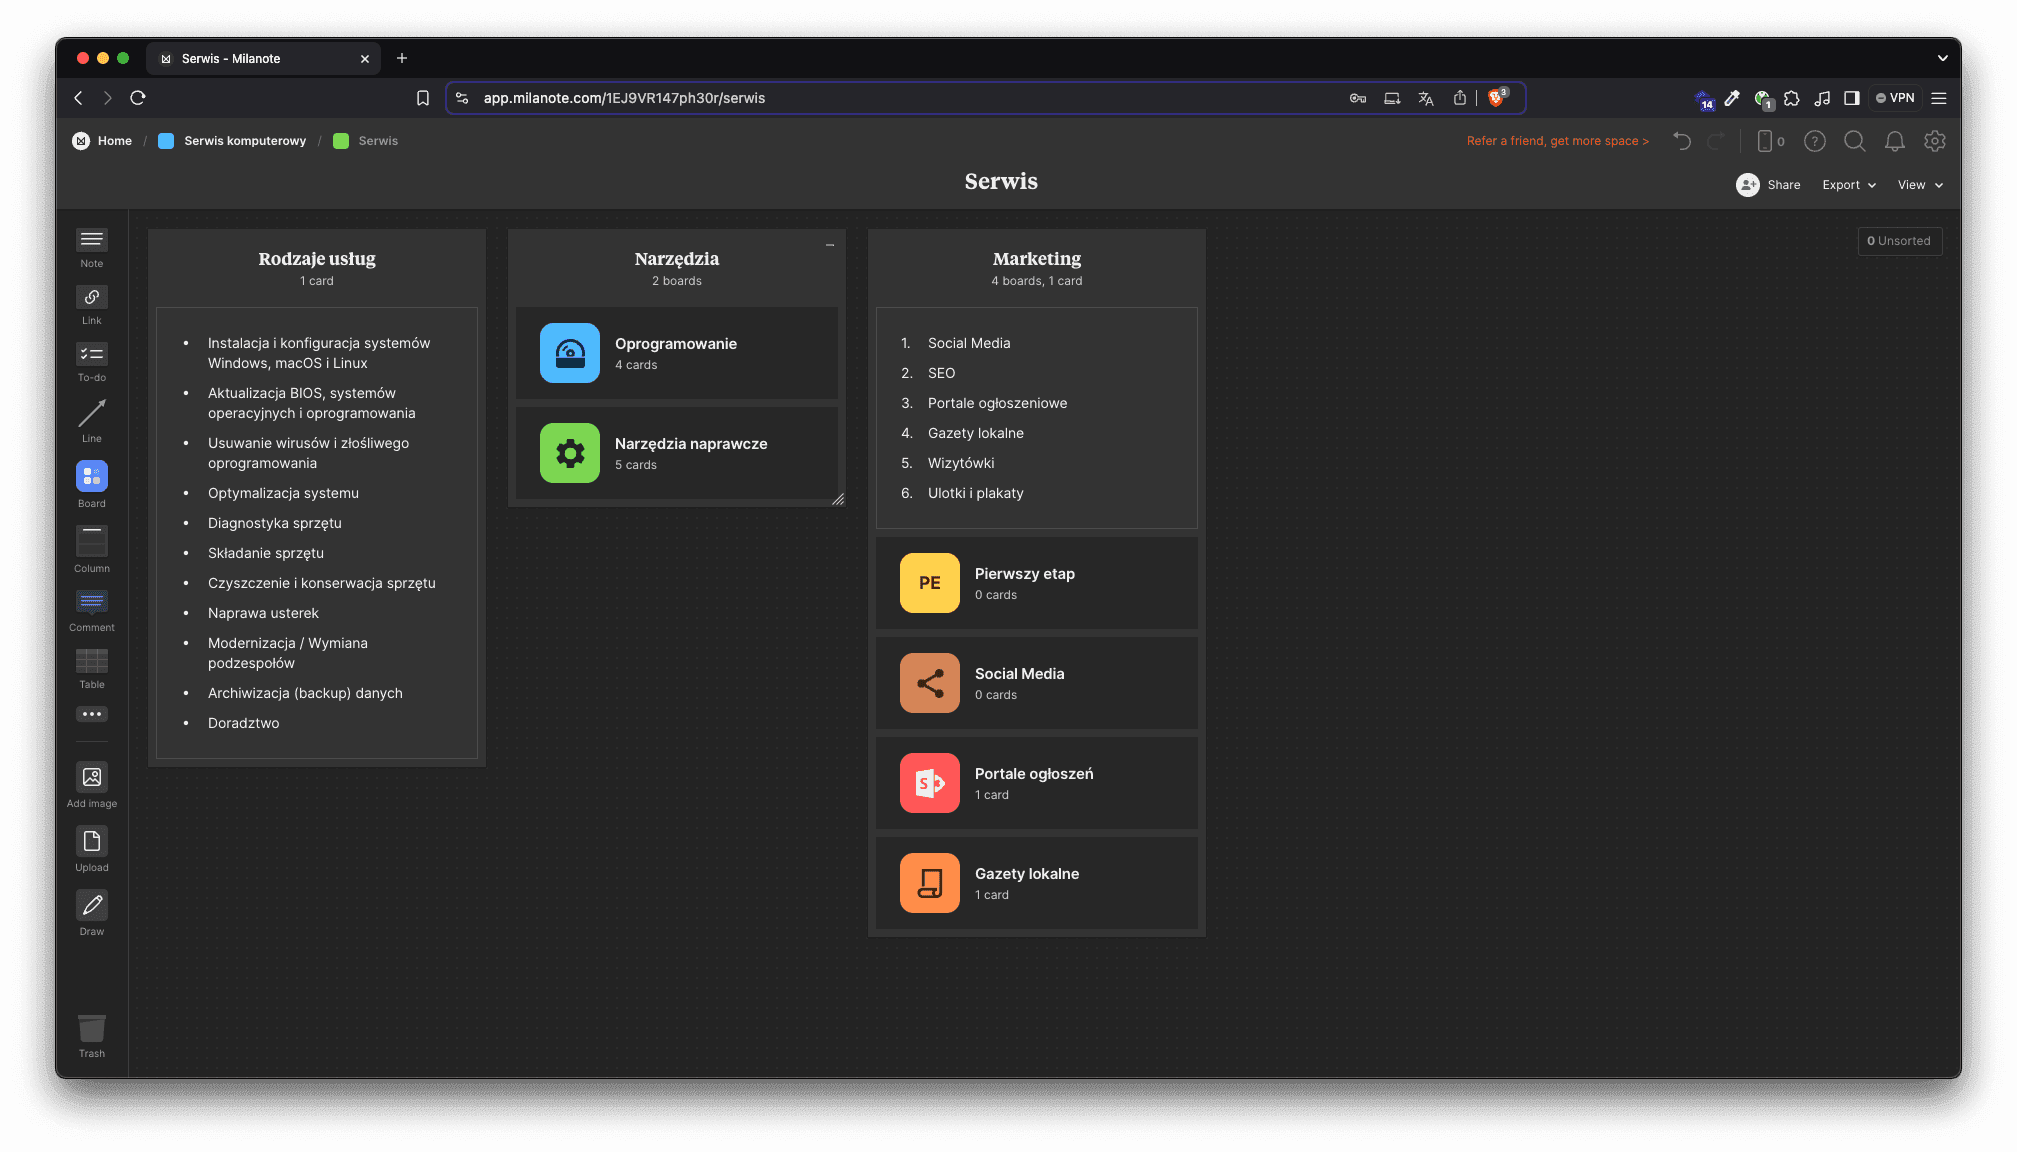Screen dimensions: 2017x1152
Task: Open the Trash bin
Action: tap(91, 1029)
